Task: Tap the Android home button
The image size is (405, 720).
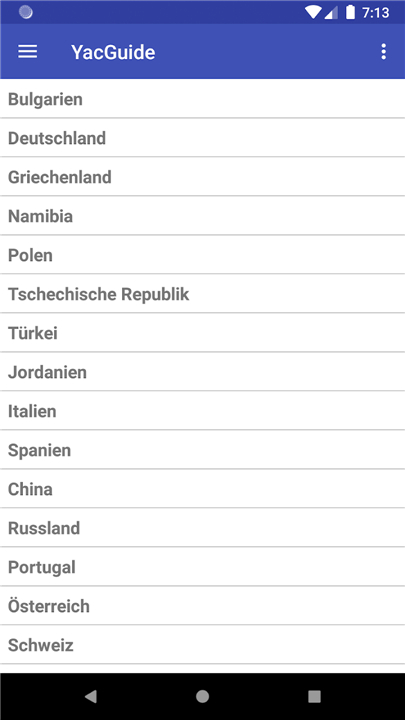Action: pyautogui.click(x=202, y=697)
